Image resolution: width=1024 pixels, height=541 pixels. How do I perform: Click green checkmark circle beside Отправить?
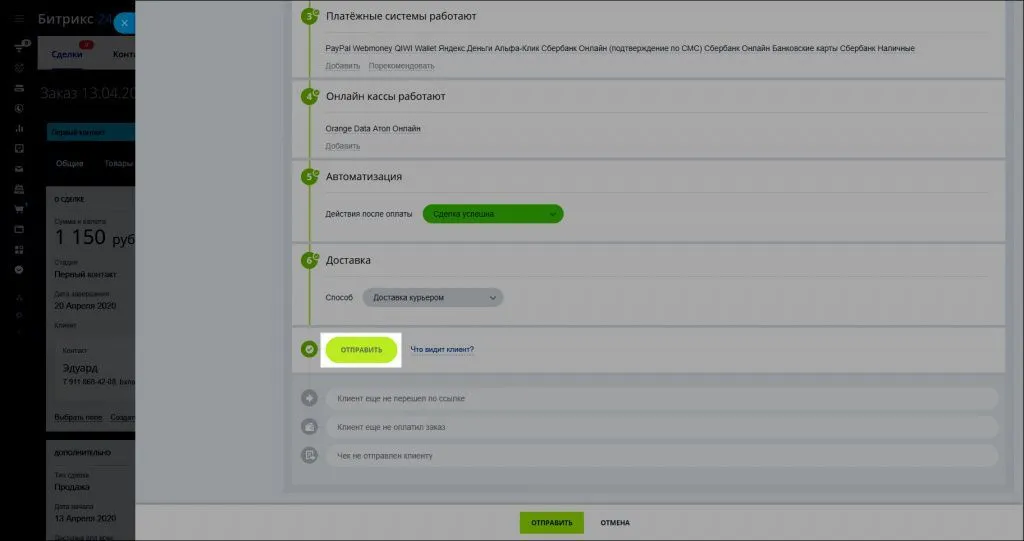point(310,349)
